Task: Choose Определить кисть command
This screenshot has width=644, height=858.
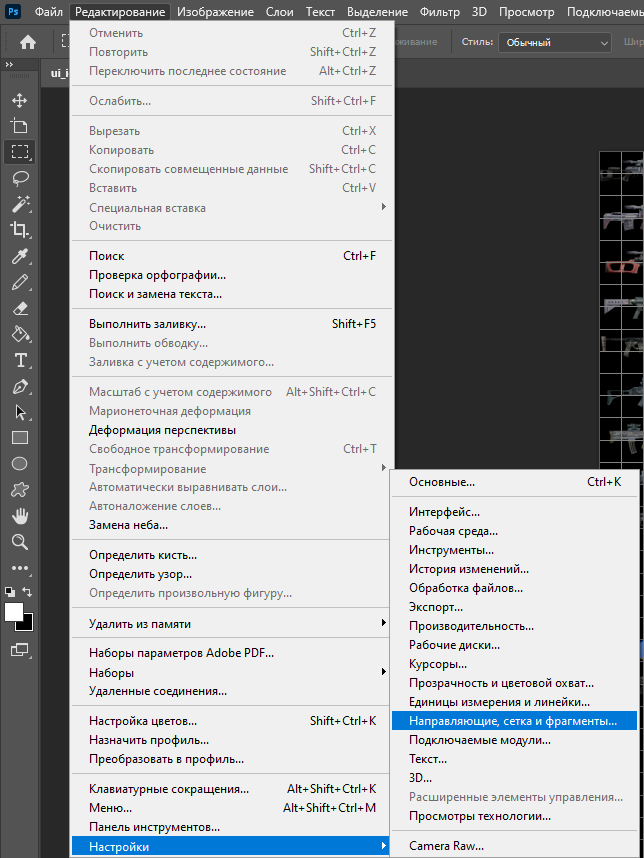Action: tap(232, 555)
